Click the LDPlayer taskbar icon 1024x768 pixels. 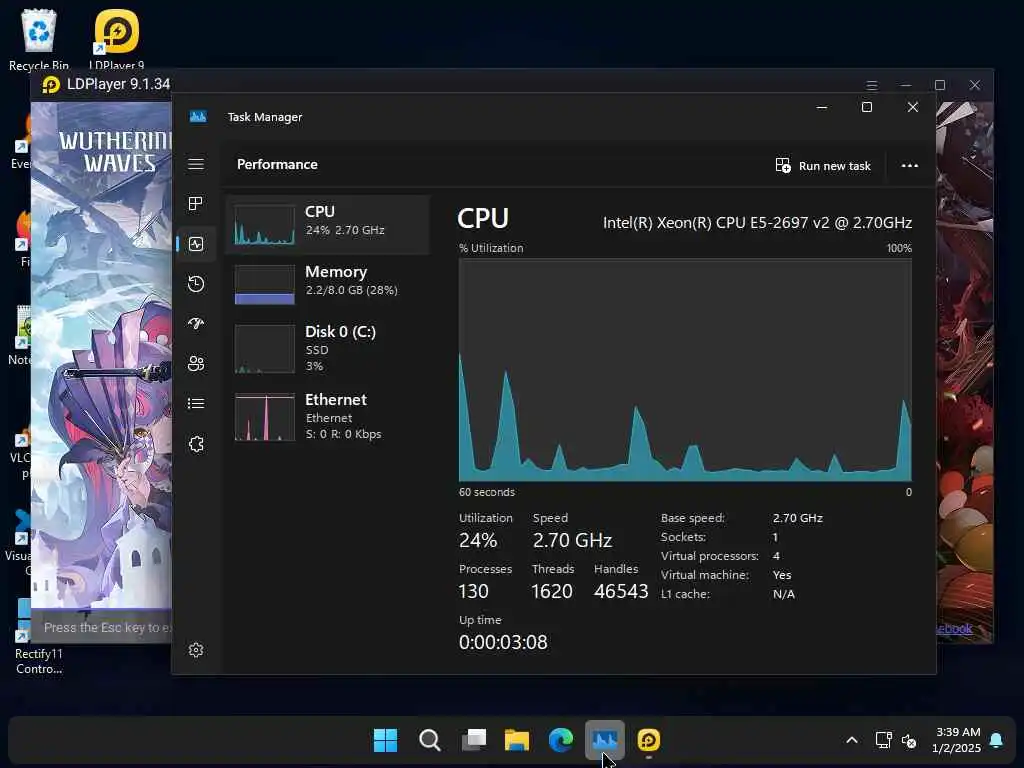(x=648, y=740)
